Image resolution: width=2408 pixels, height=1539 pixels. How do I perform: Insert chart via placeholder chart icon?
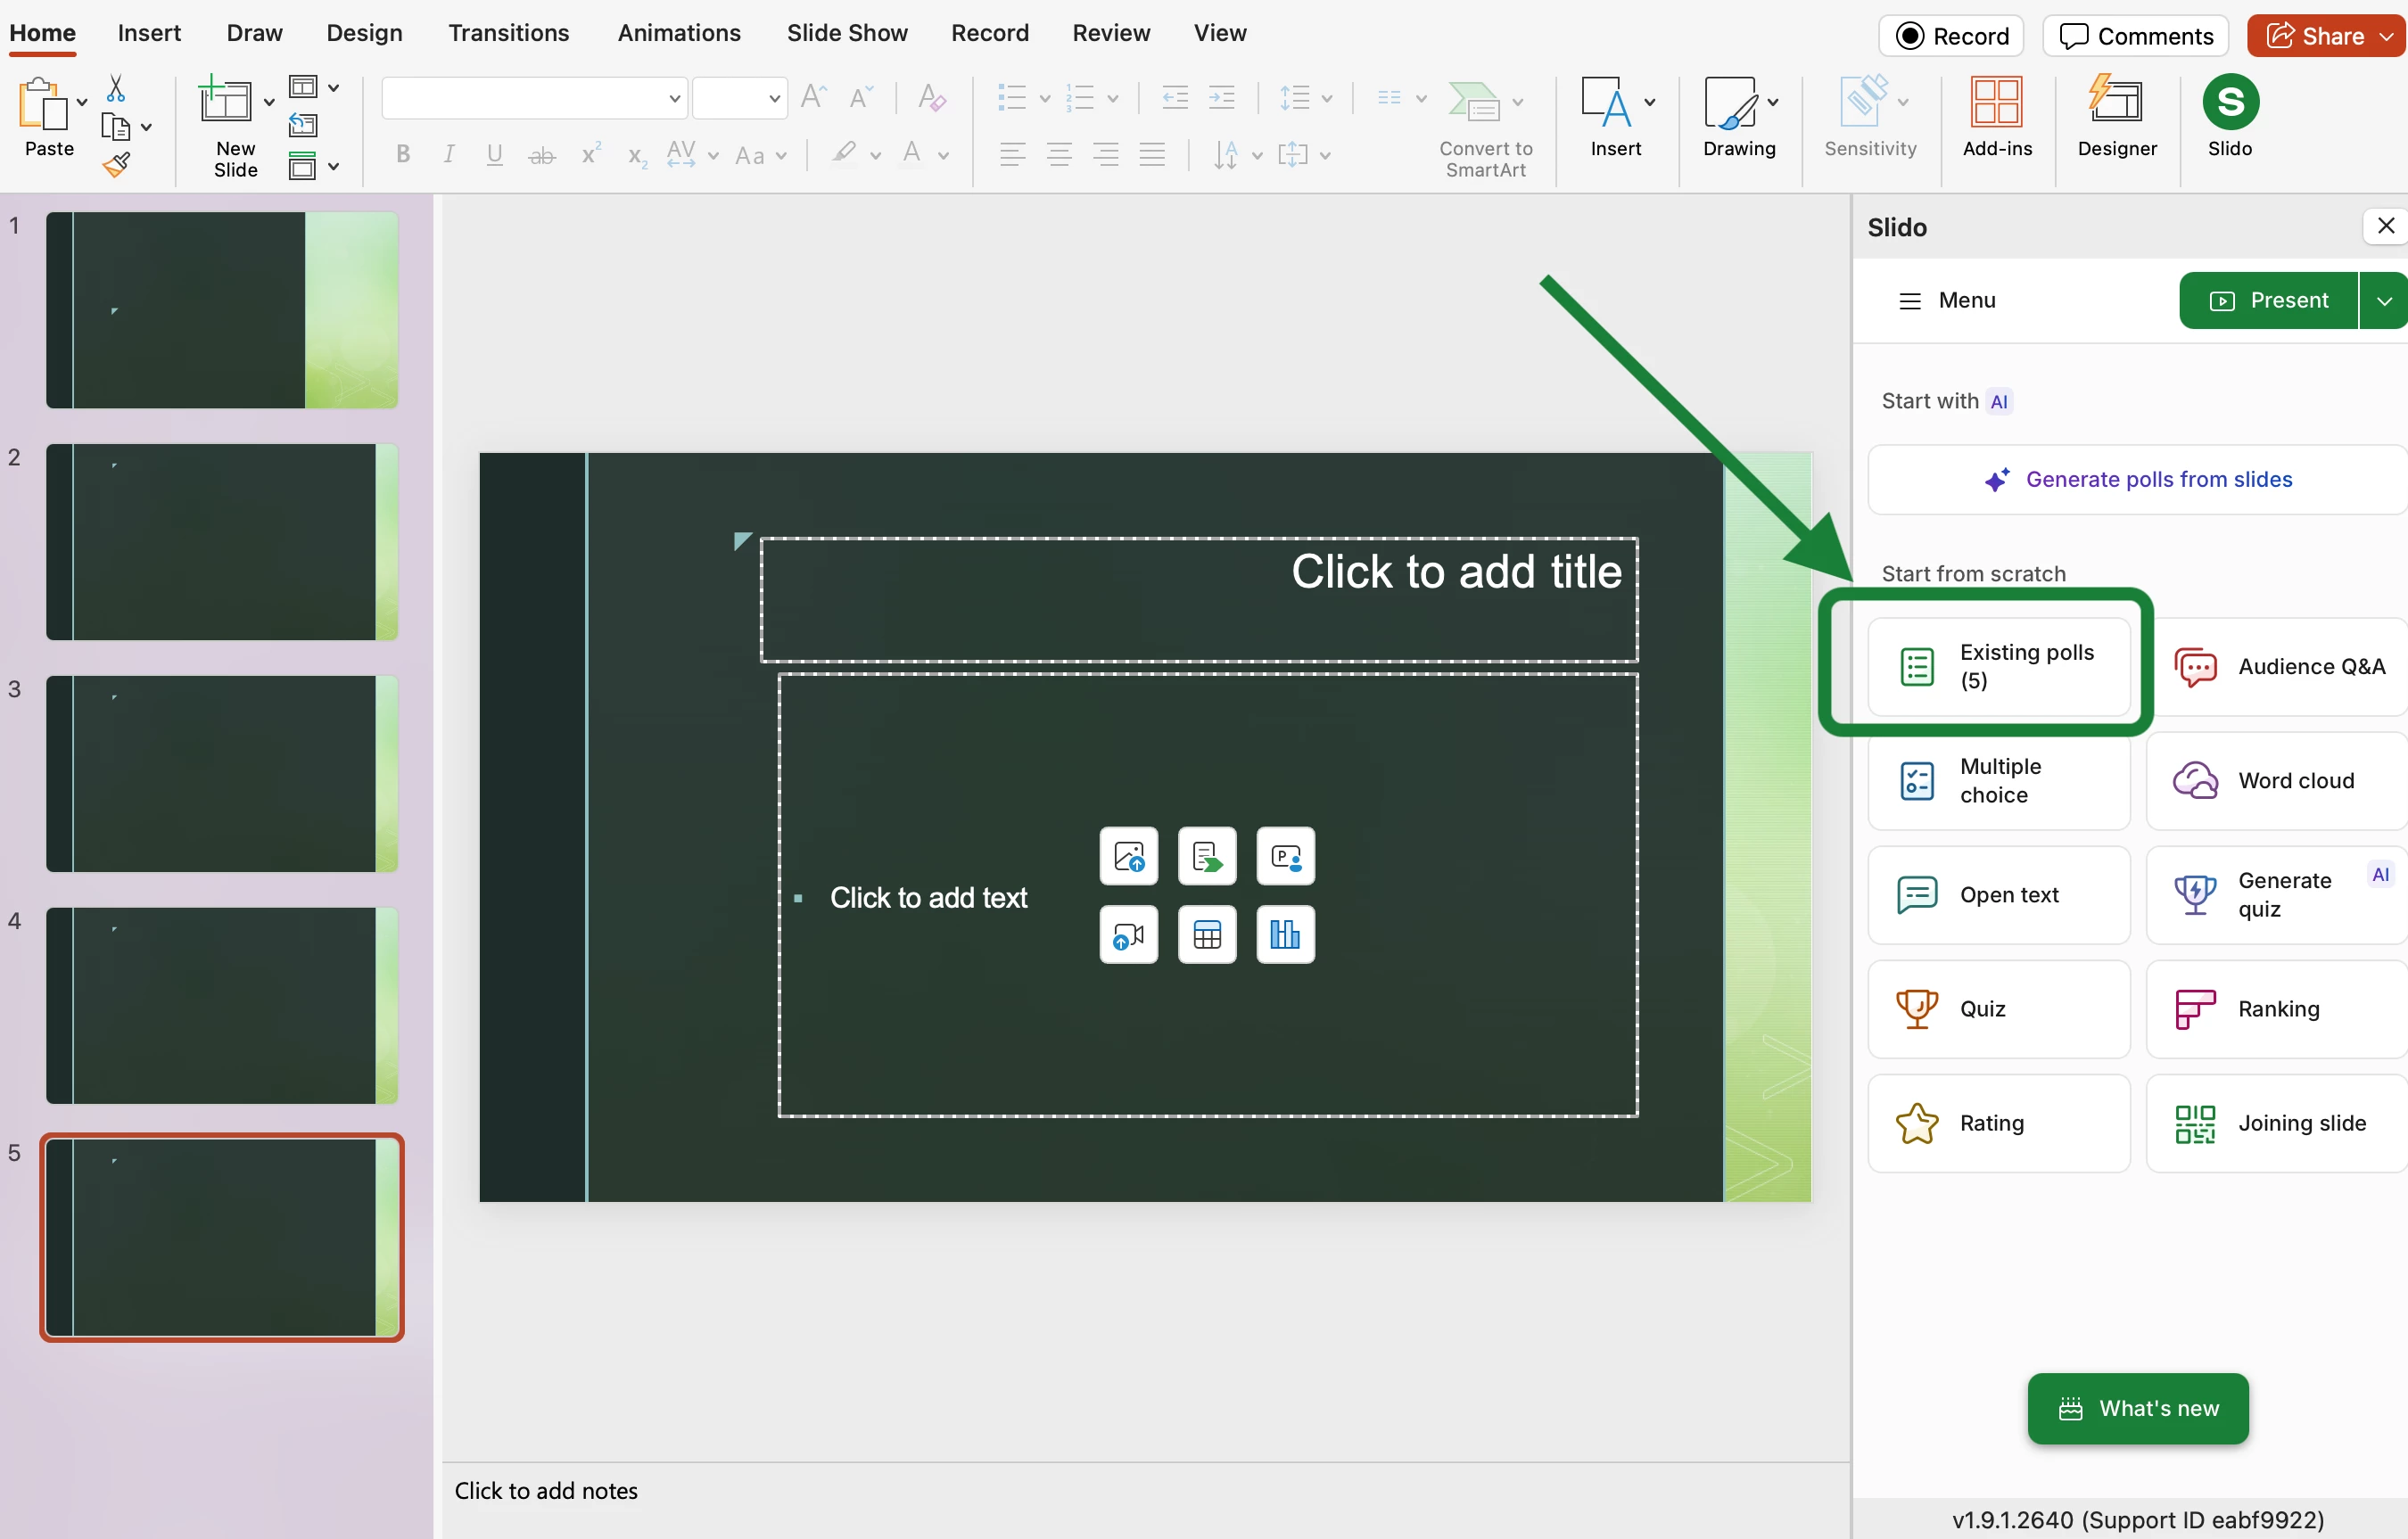point(1285,935)
